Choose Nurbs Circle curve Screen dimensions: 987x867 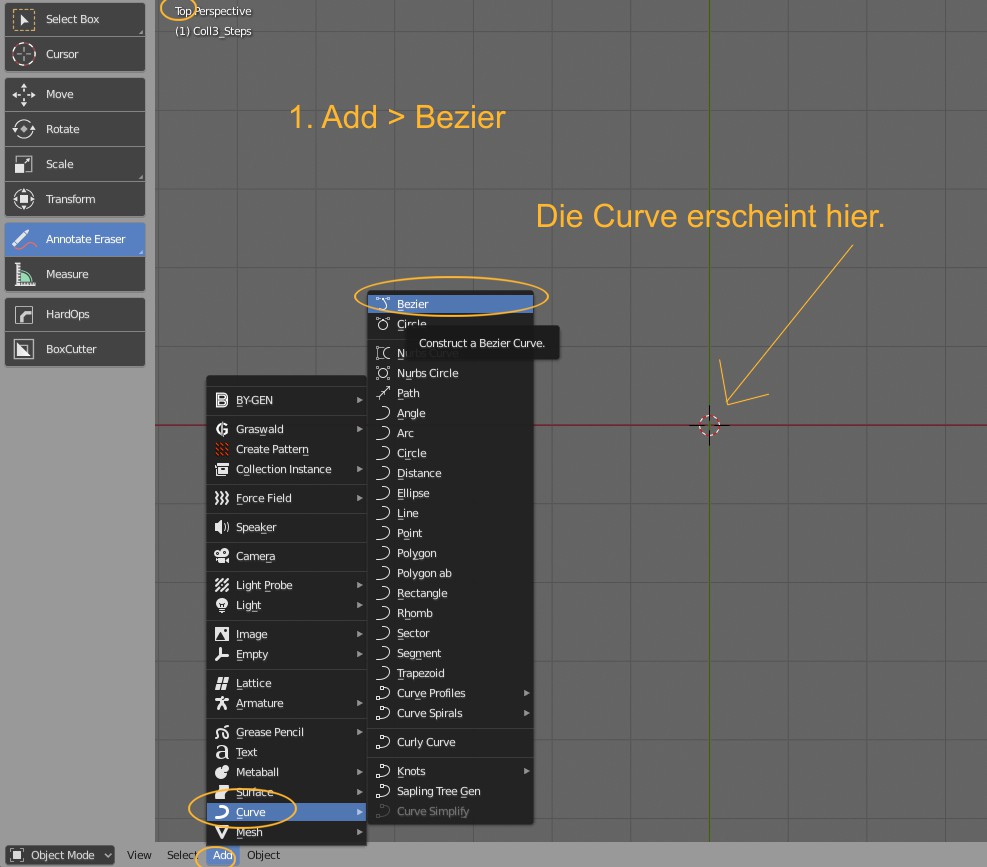[x=450, y=373]
